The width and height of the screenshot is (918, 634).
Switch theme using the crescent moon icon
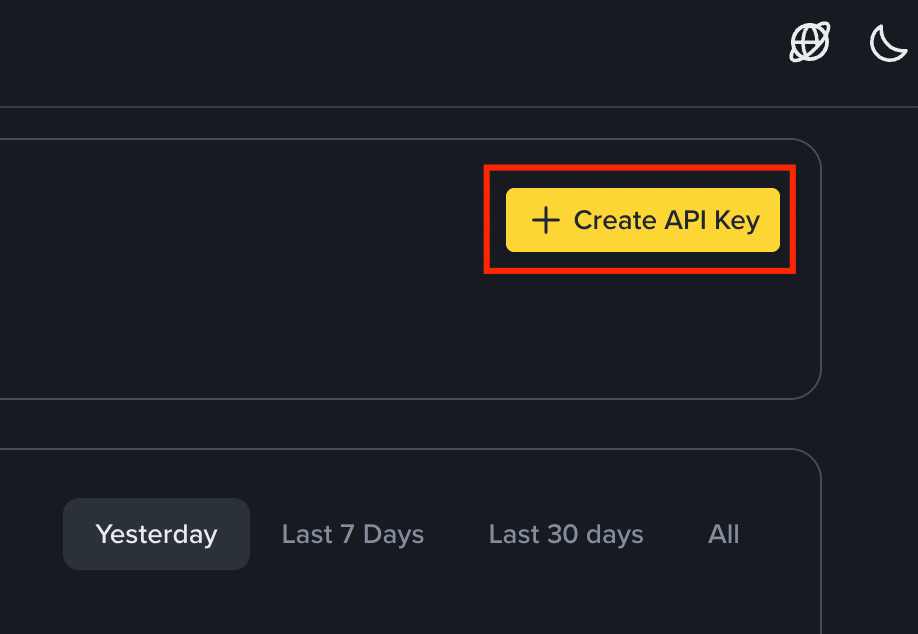coord(888,43)
